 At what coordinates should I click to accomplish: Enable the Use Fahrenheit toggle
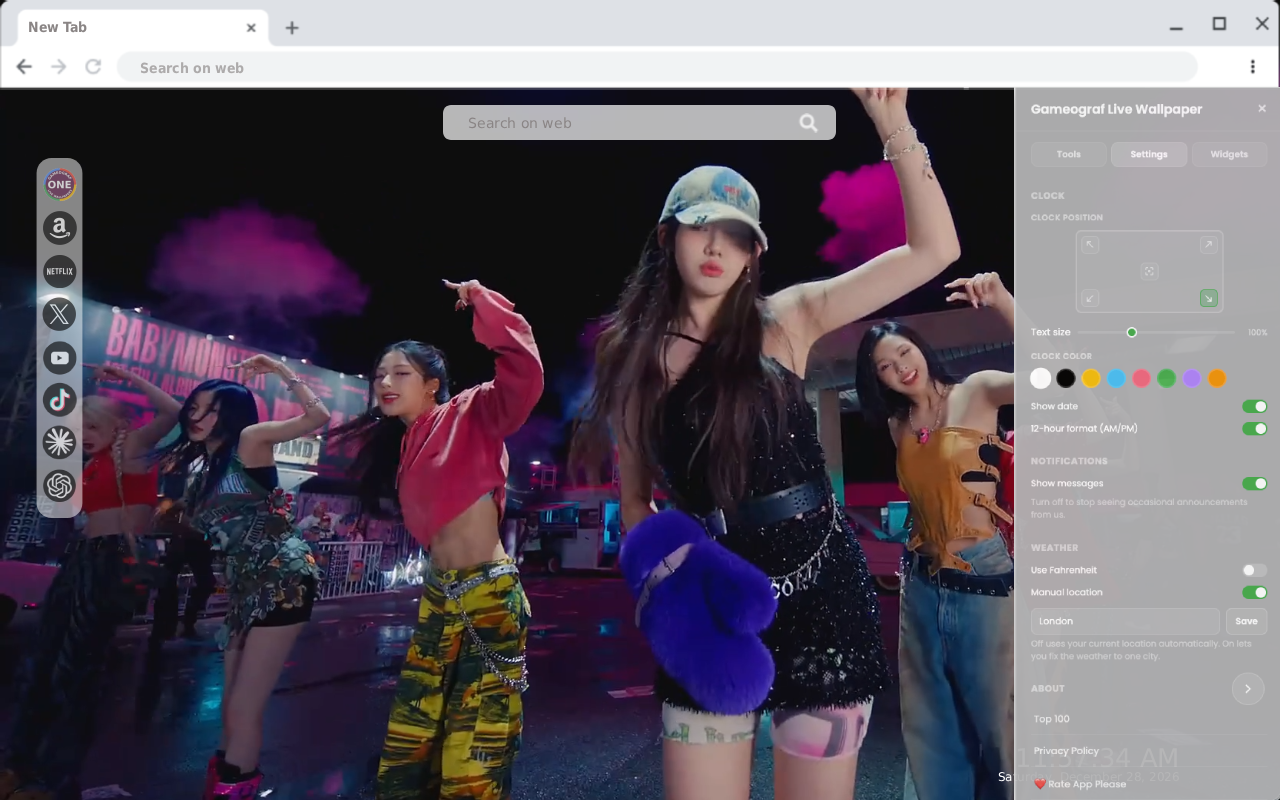[x=1254, y=570]
